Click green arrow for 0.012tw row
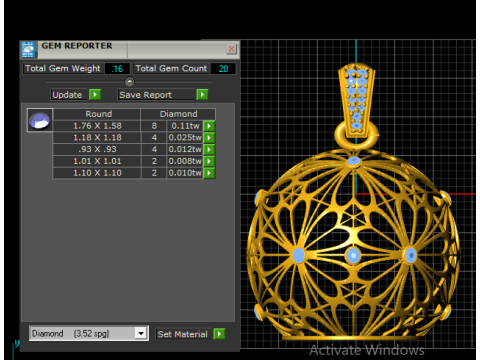Screen dimensions: 480x360 [x=209, y=149]
